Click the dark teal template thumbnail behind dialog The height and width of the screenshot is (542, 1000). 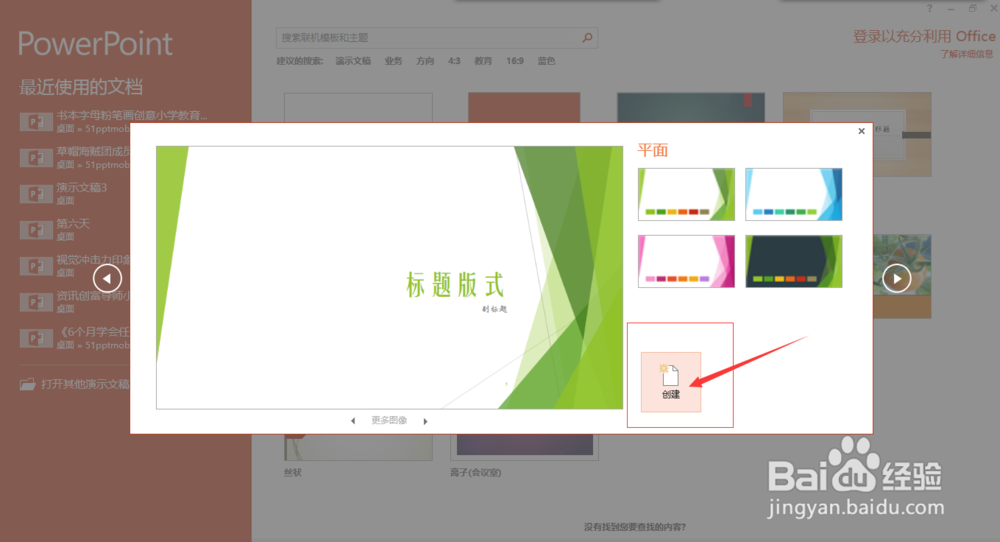pos(691,108)
